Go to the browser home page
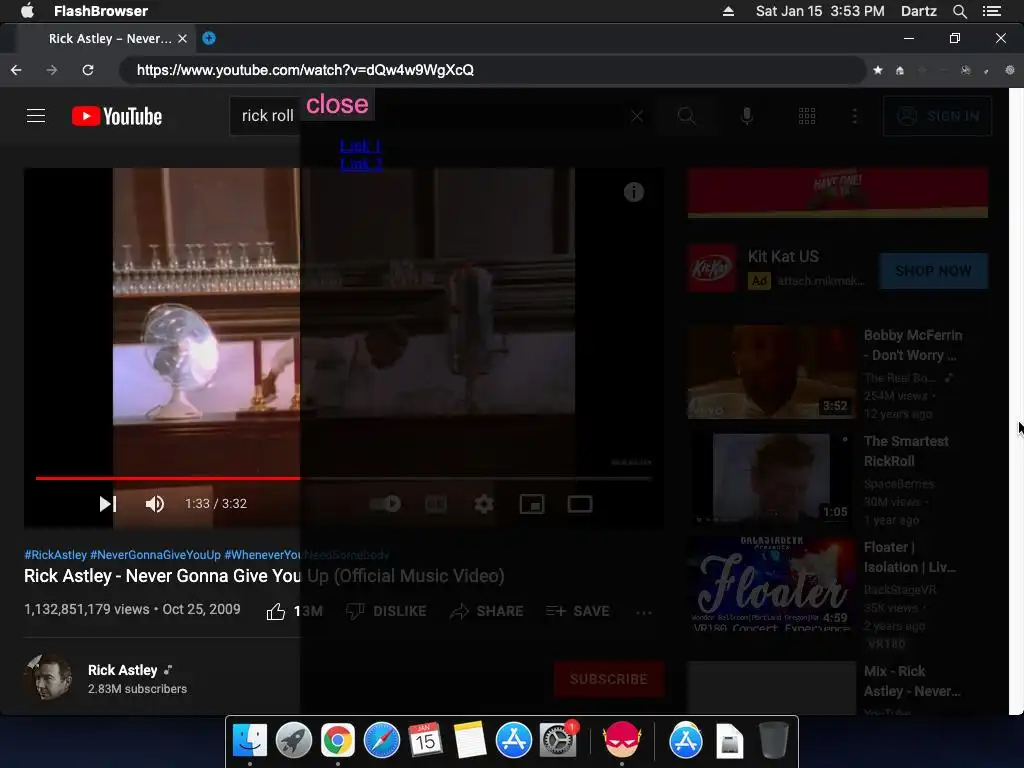Viewport: 1024px width, 768px height. click(x=900, y=70)
